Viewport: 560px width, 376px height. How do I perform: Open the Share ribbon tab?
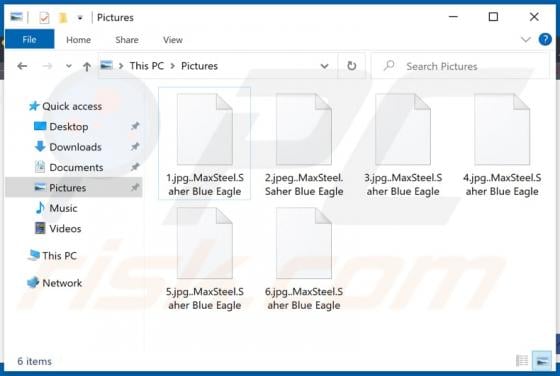pos(127,40)
